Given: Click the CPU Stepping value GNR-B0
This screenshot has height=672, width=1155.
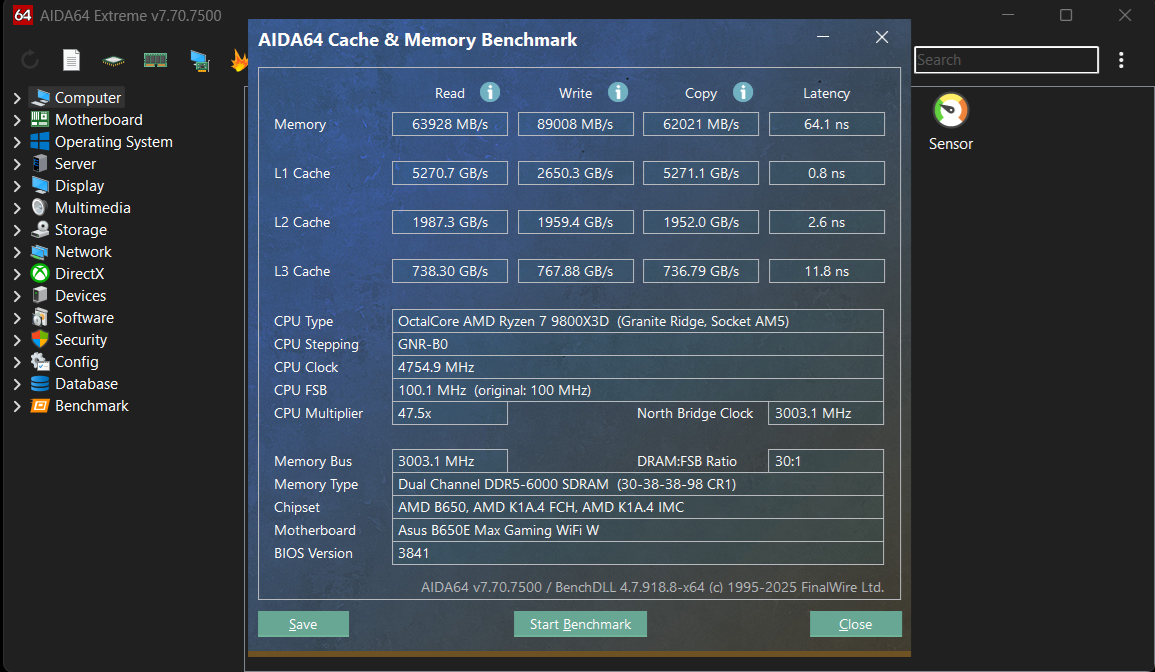Looking at the screenshot, I should [x=638, y=344].
